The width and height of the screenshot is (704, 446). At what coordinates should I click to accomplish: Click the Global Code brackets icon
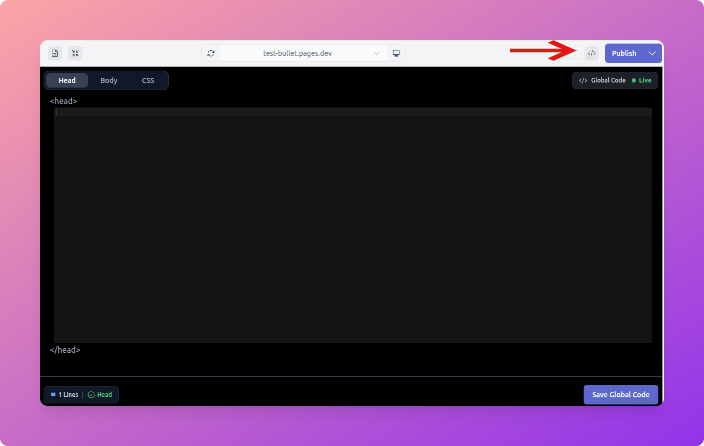583,80
